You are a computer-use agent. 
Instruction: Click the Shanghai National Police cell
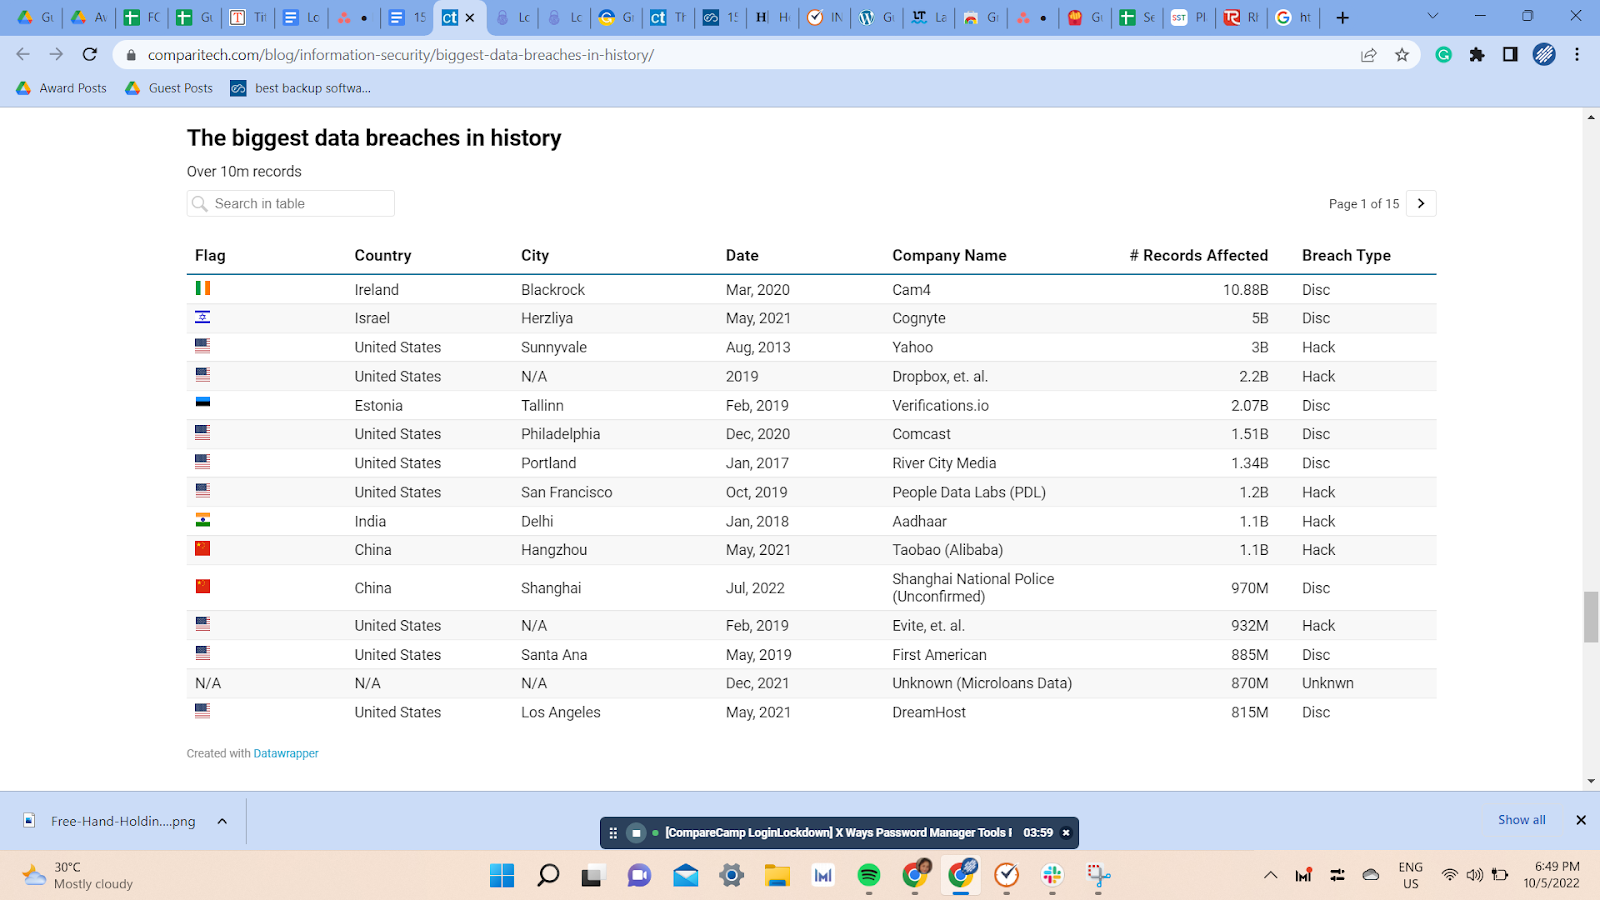point(973,587)
